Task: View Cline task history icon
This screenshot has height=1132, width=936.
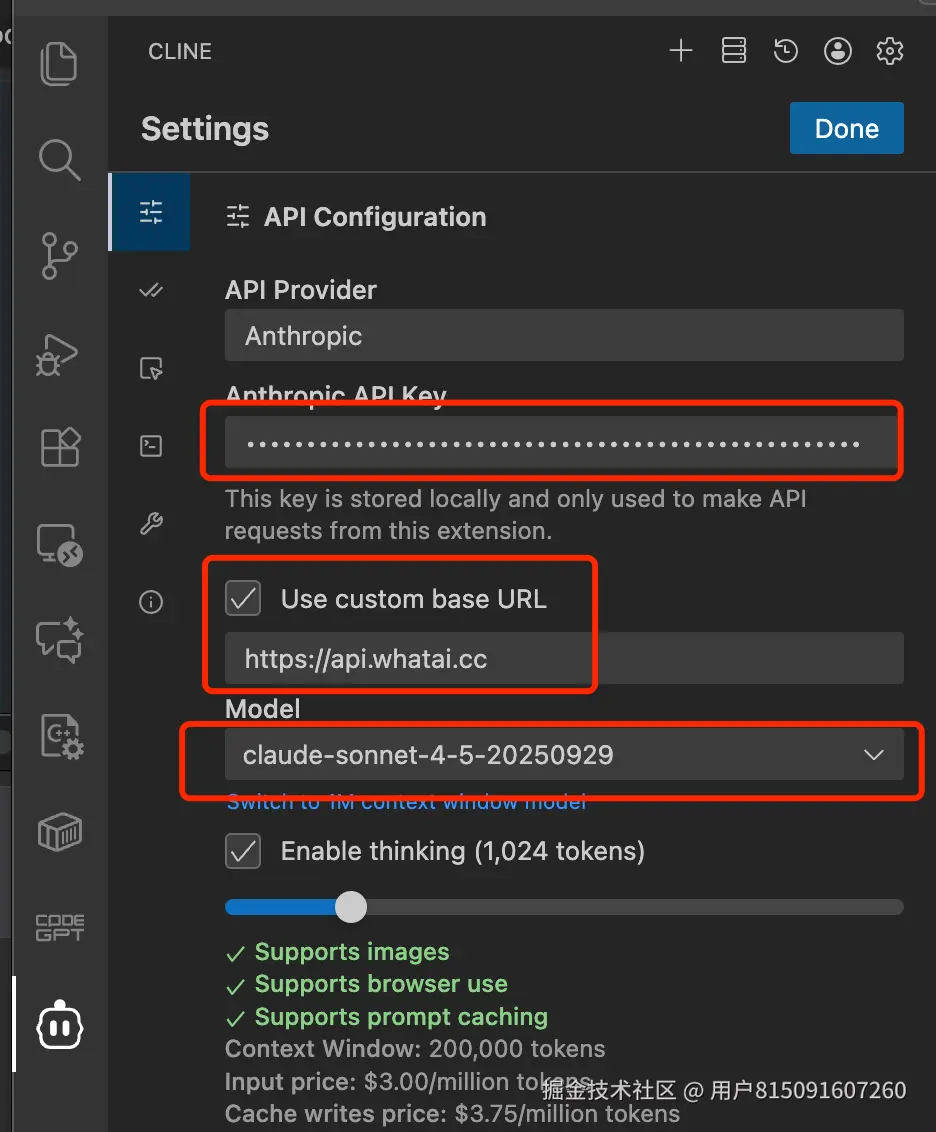Action: [x=786, y=51]
